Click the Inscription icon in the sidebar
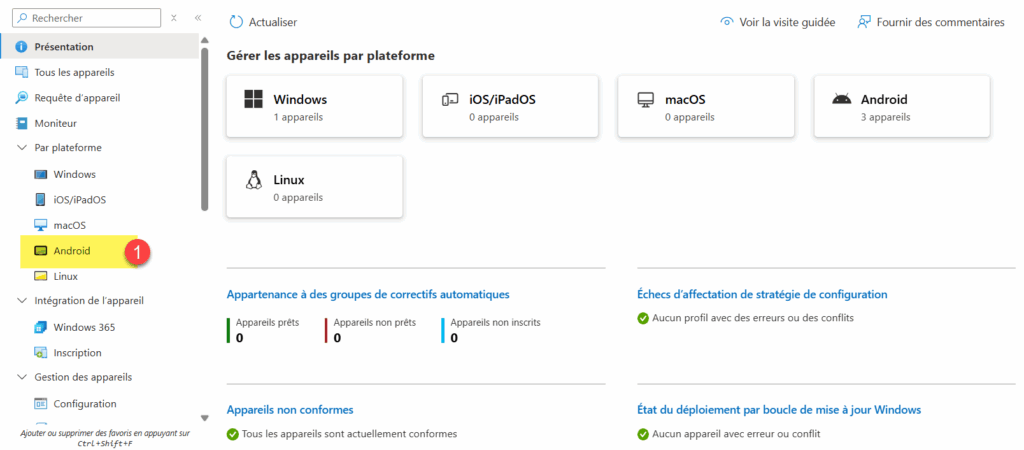 (40, 353)
